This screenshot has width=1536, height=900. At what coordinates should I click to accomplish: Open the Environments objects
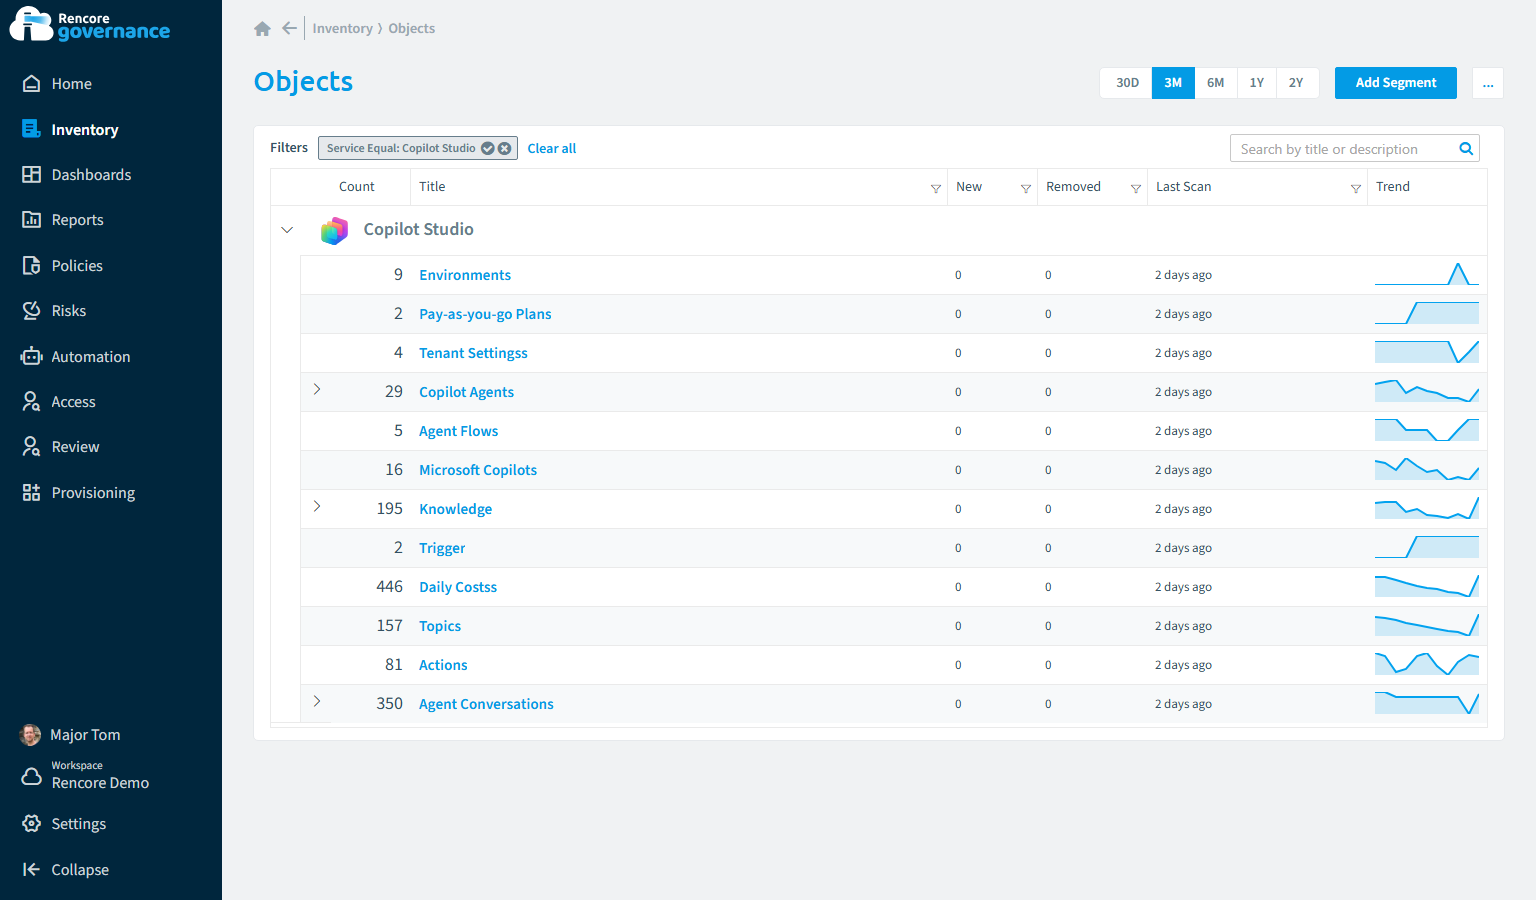click(465, 275)
